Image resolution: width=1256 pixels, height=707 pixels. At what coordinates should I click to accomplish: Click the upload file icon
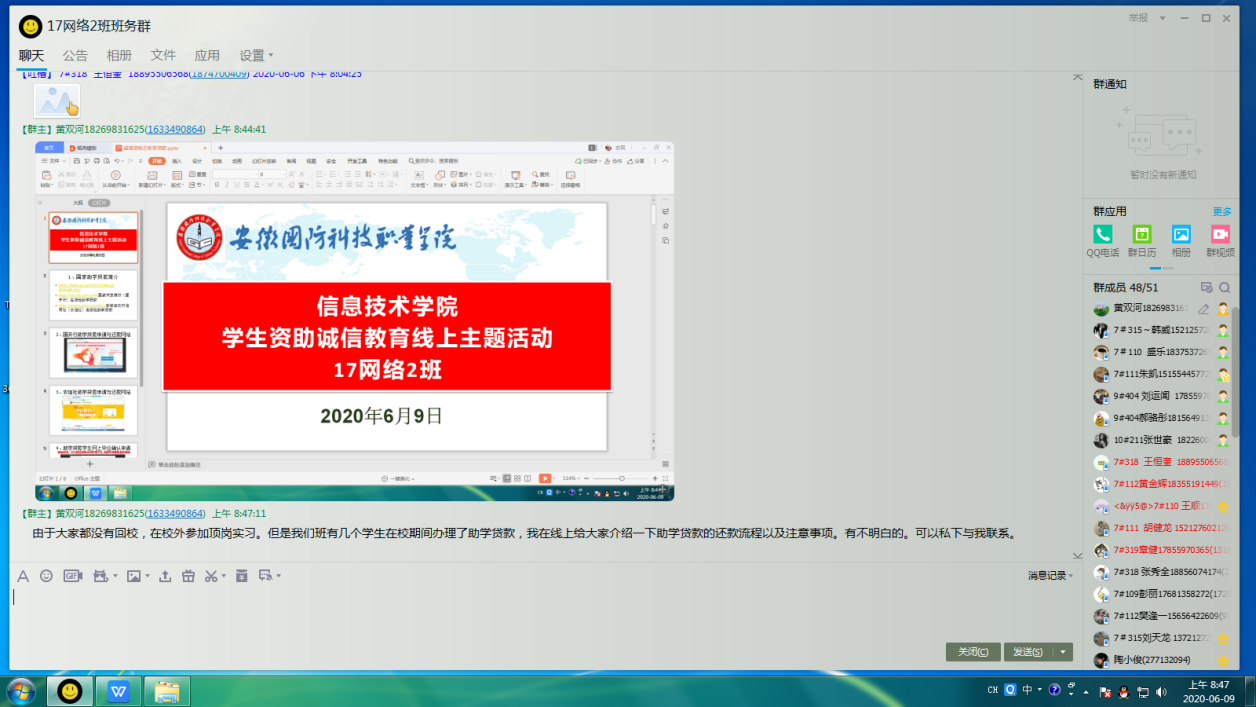pyautogui.click(x=165, y=576)
